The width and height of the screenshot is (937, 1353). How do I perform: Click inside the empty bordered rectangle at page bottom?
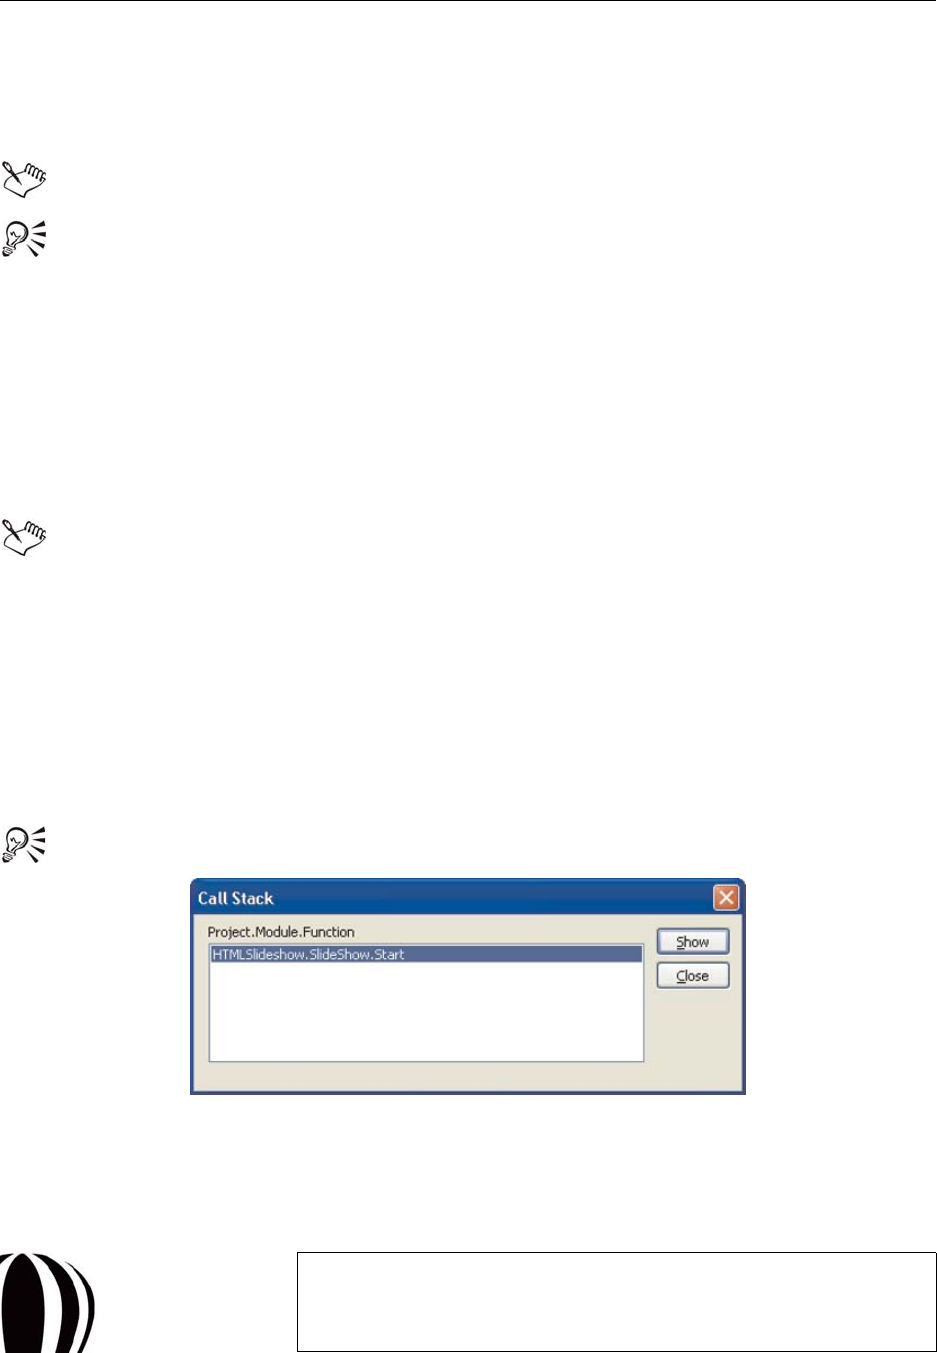coord(616,1301)
